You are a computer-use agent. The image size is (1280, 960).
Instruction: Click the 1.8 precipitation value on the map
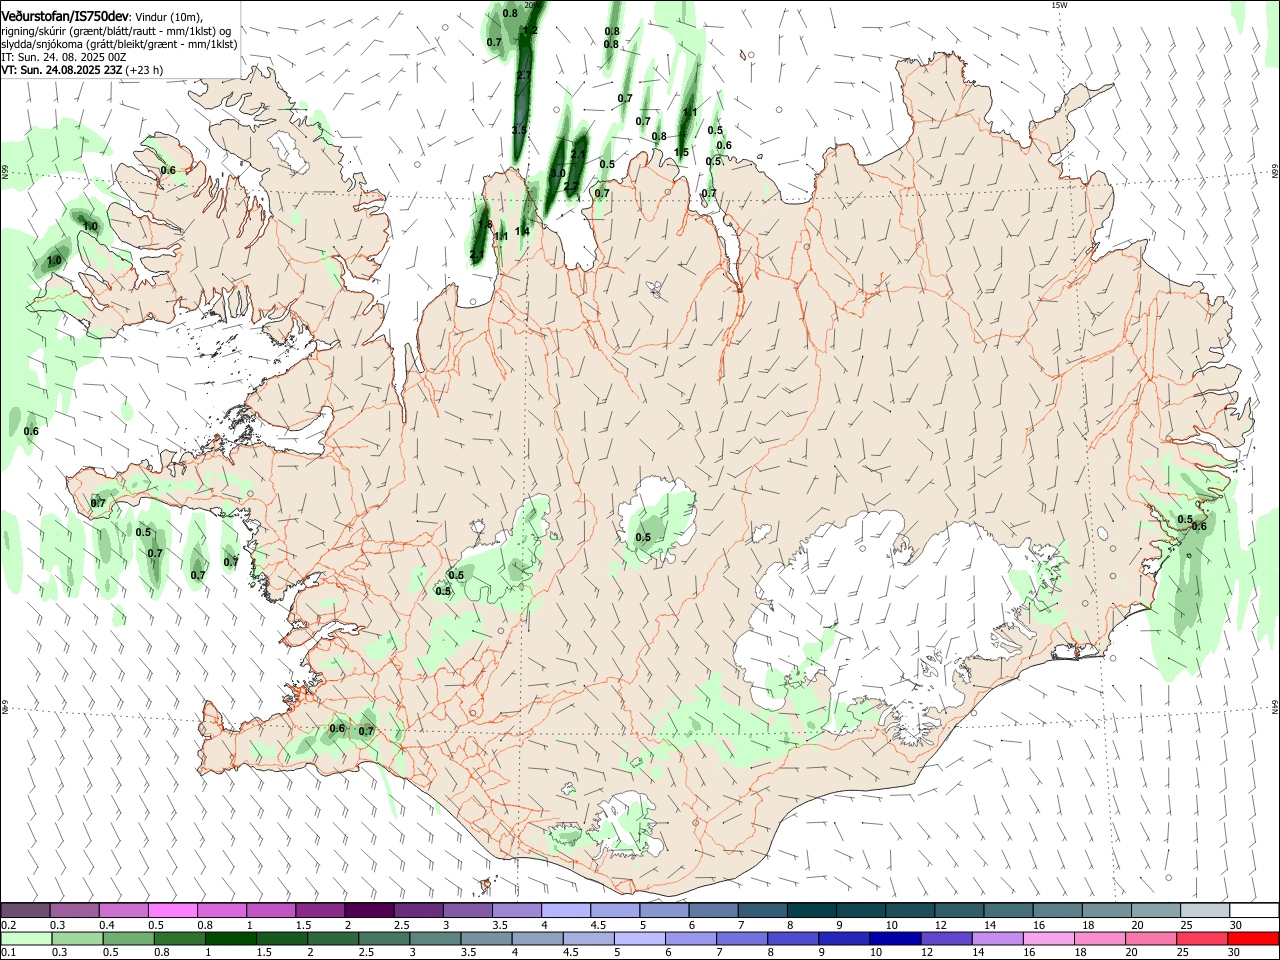(485, 226)
